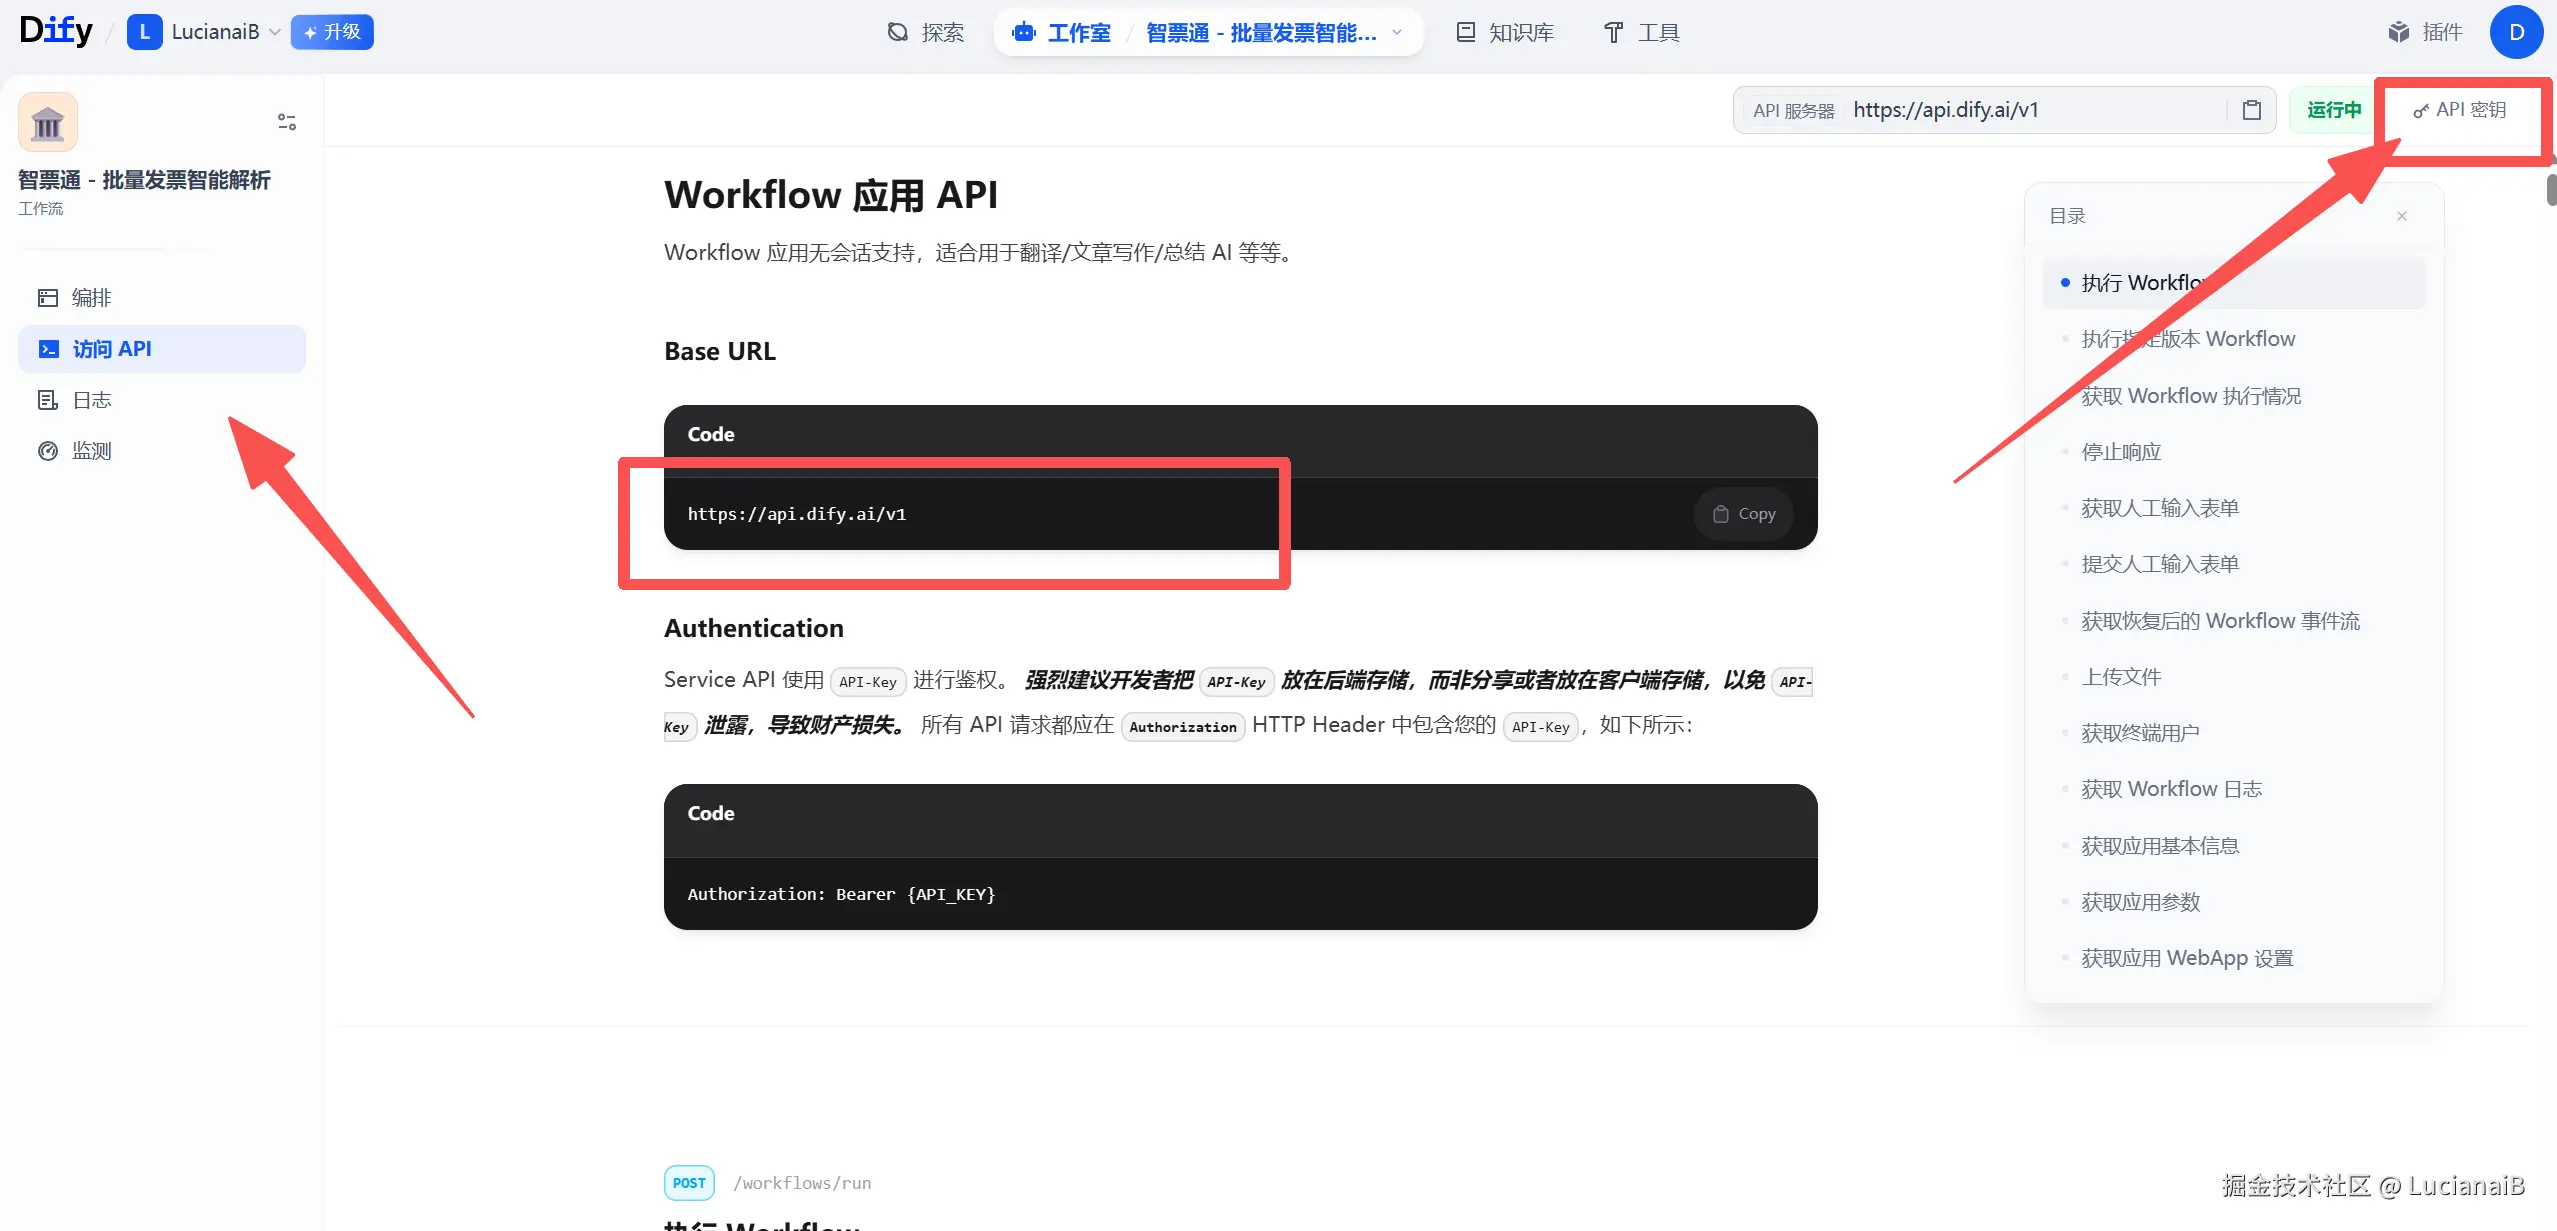Open the 工作室 studio tab

[x=1061, y=33]
